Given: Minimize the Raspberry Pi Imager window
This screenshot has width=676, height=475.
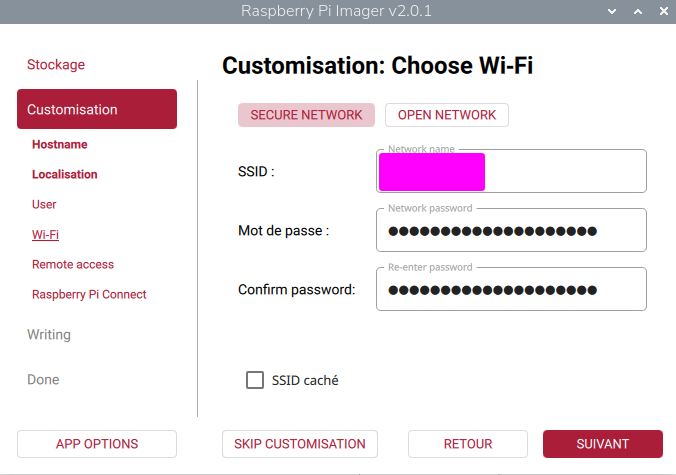Looking at the screenshot, I should click(611, 11).
